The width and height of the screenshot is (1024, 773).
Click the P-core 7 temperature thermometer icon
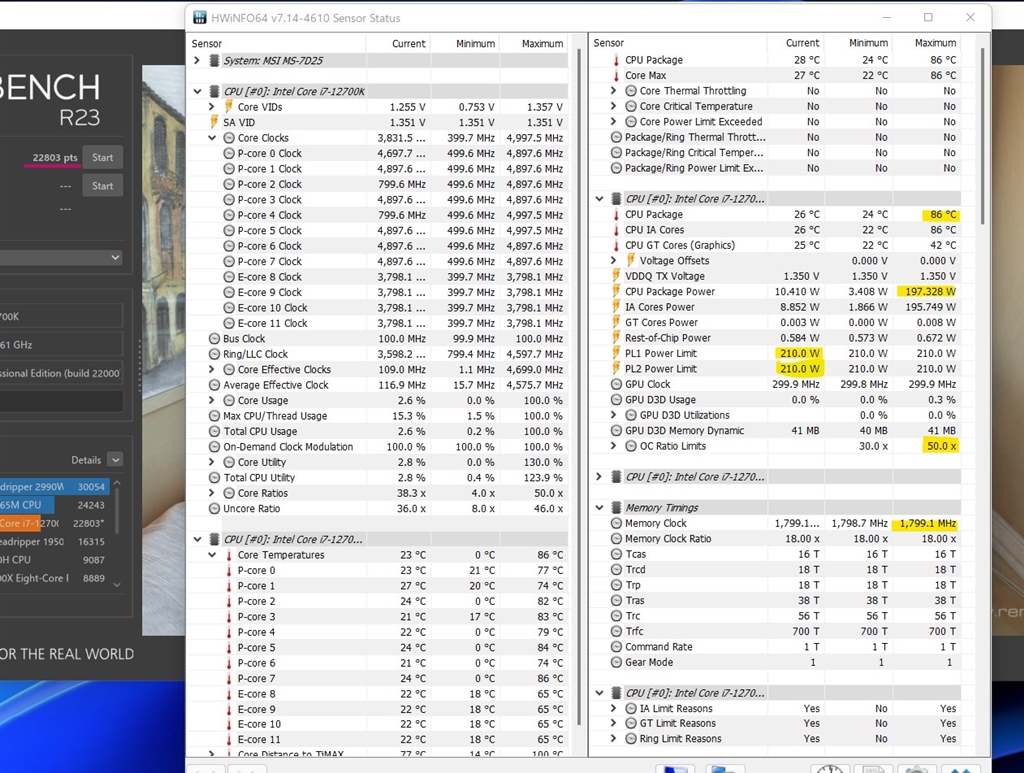[229, 678]
